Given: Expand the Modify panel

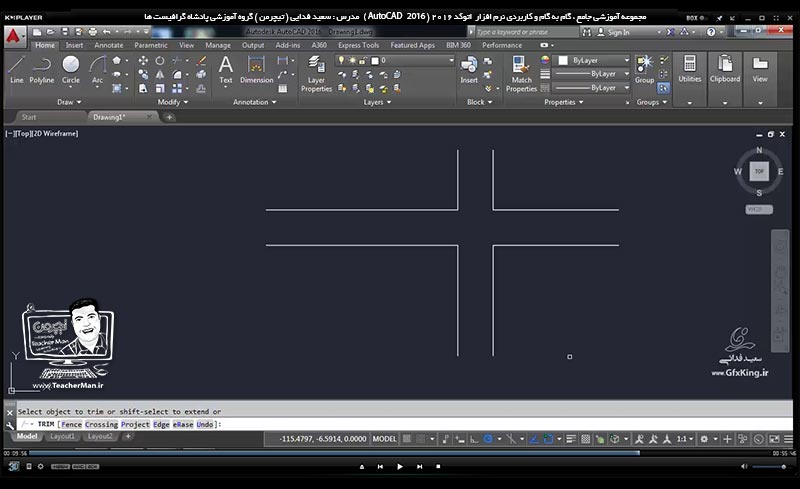Looking at the screenshot, I should [172, 102].
